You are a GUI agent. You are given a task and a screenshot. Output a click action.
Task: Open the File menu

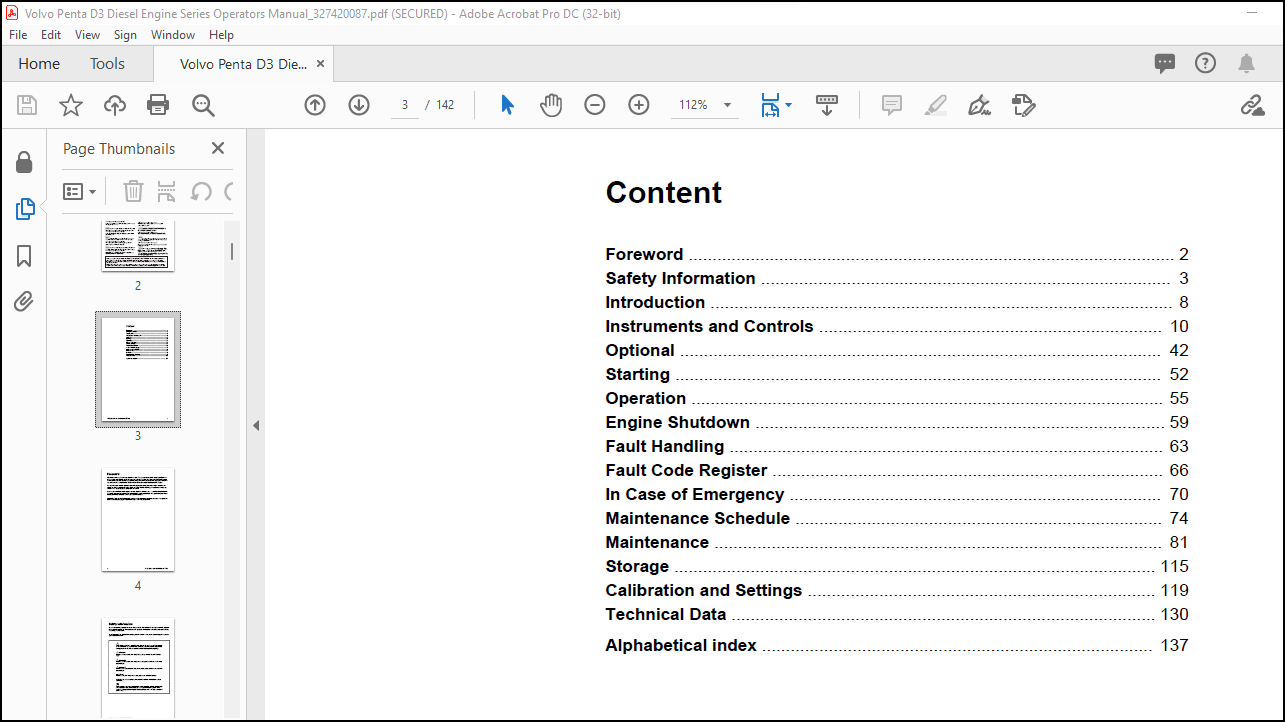pos(18,35)
